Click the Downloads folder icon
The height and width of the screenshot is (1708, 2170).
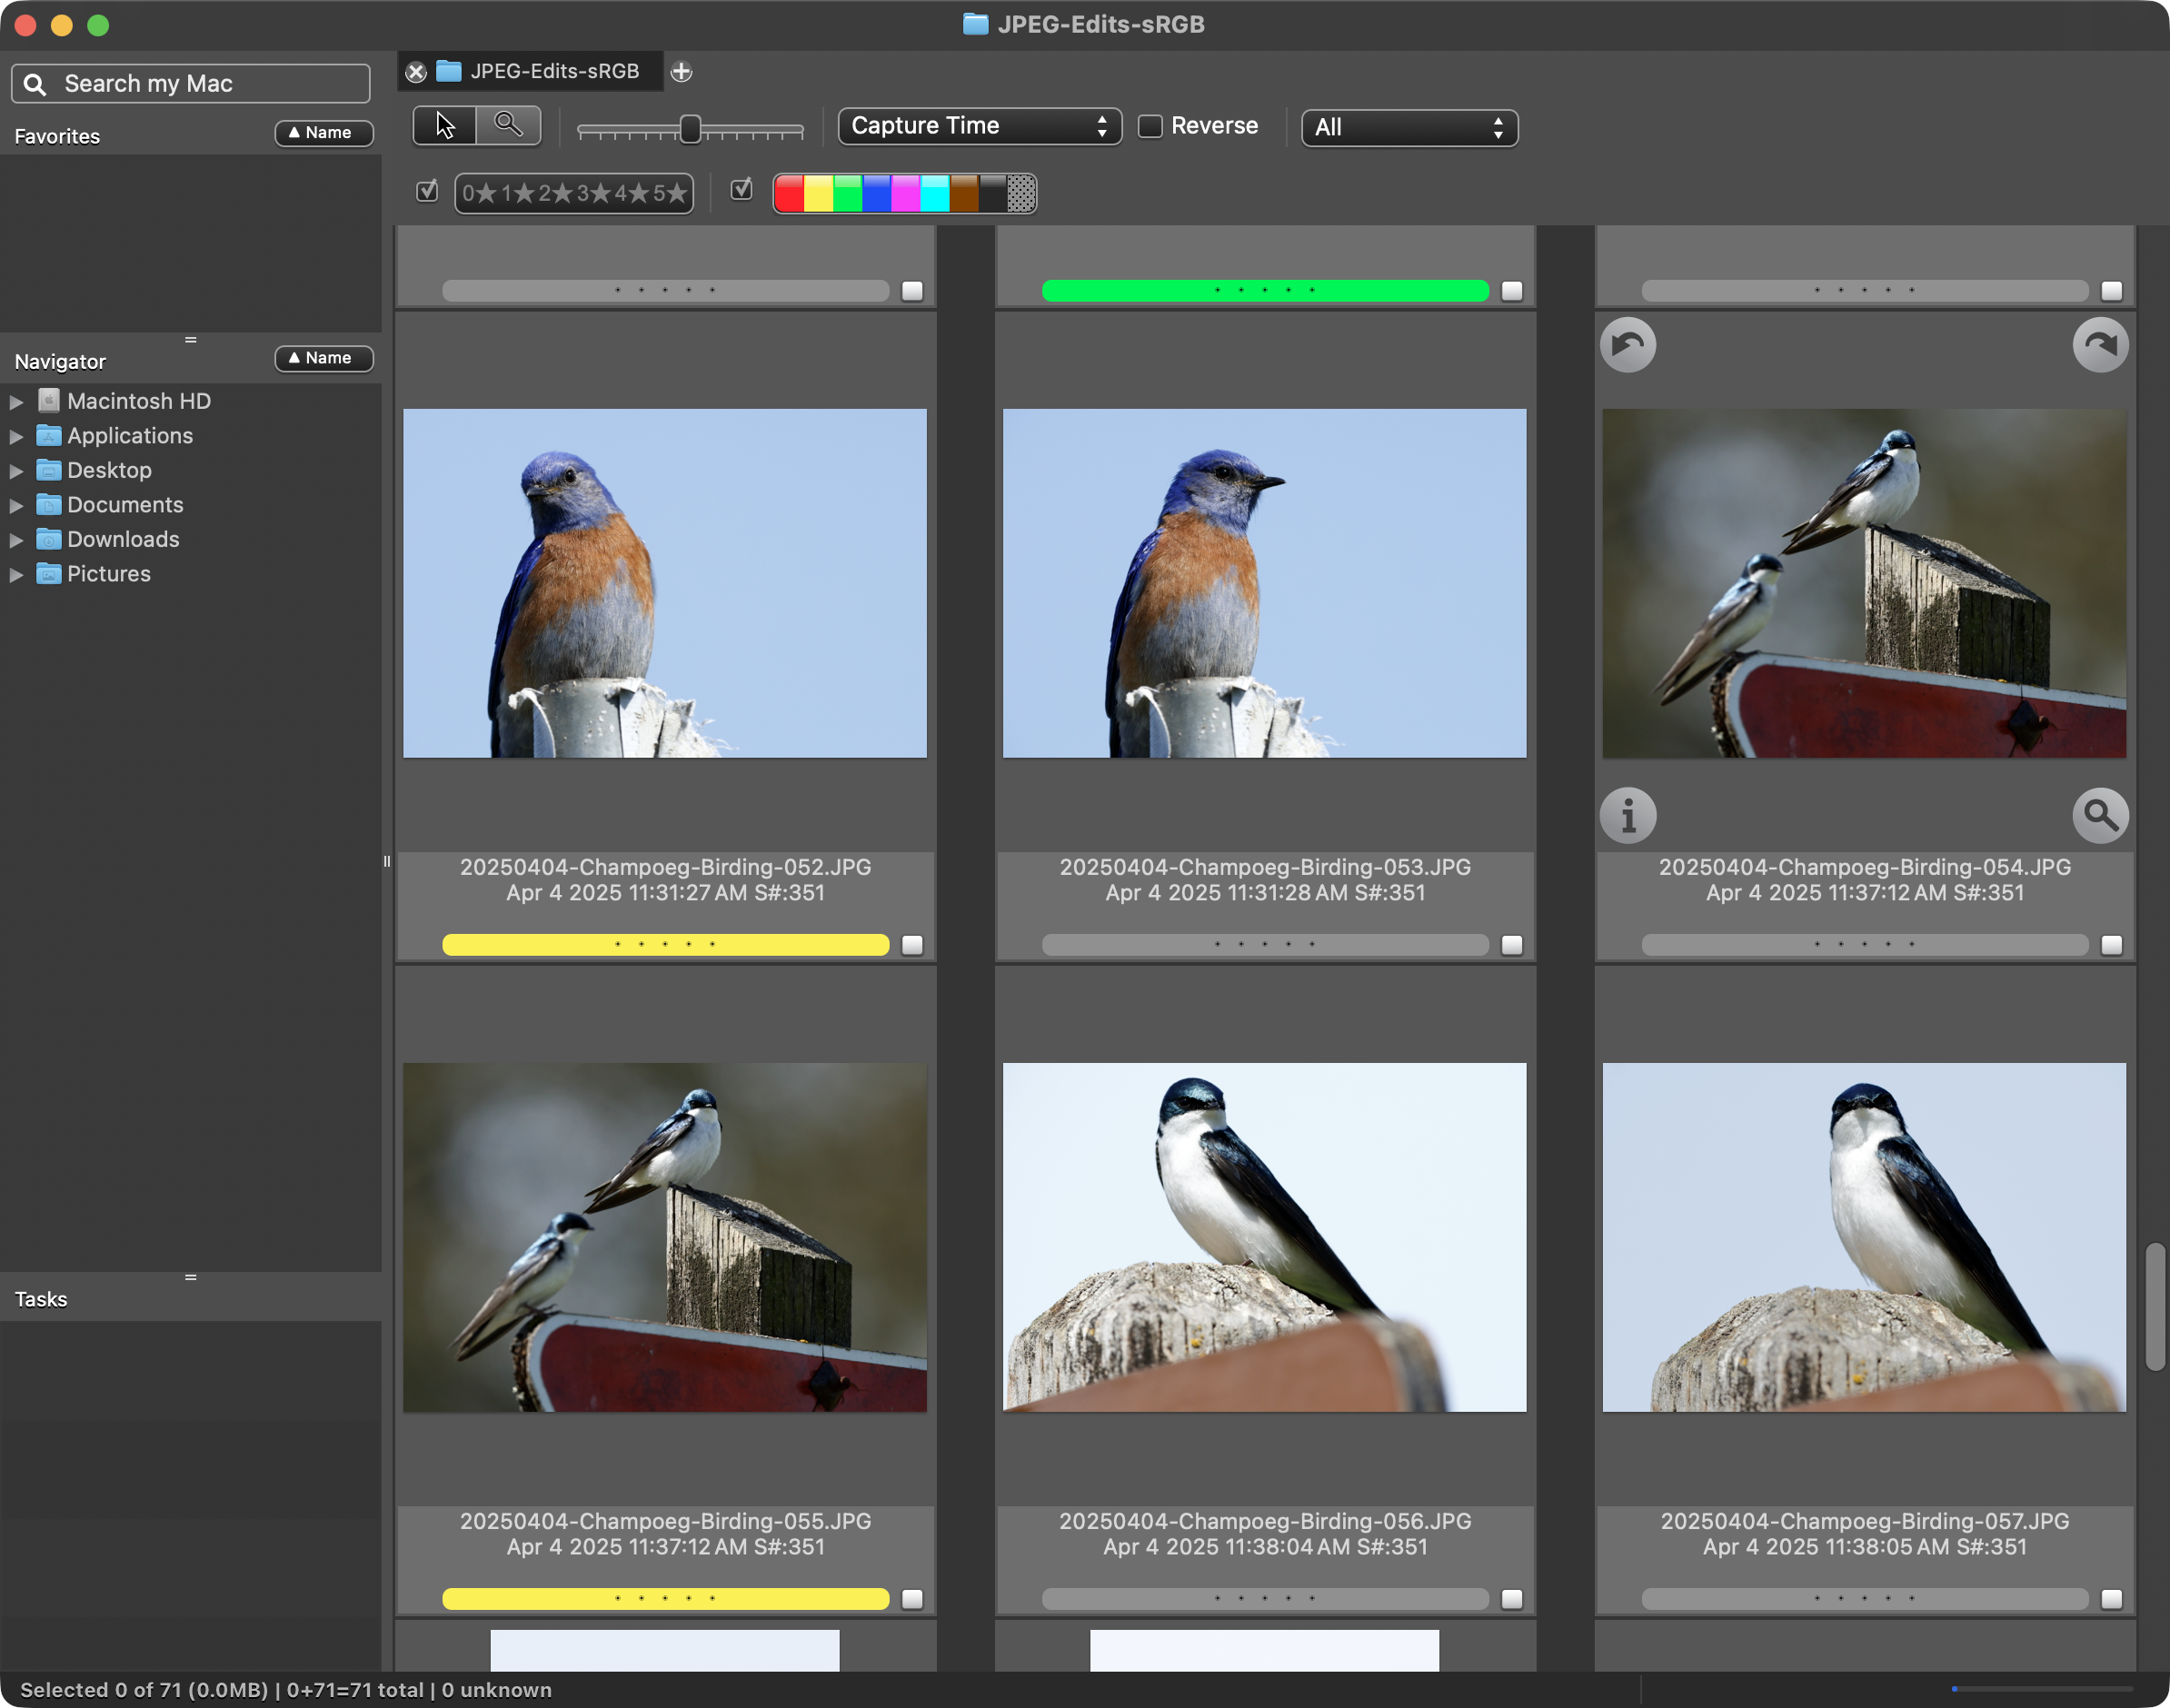click(x=48, y=539)
